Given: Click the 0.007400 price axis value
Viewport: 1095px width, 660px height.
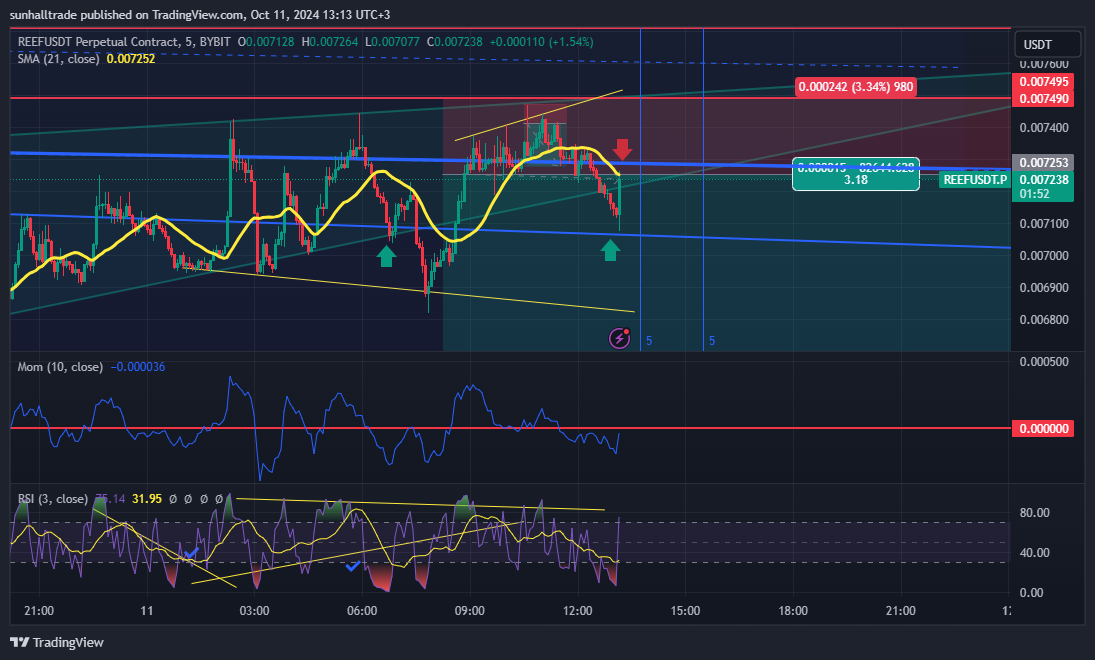Looking at the screenshot, I should (1044, 127).
